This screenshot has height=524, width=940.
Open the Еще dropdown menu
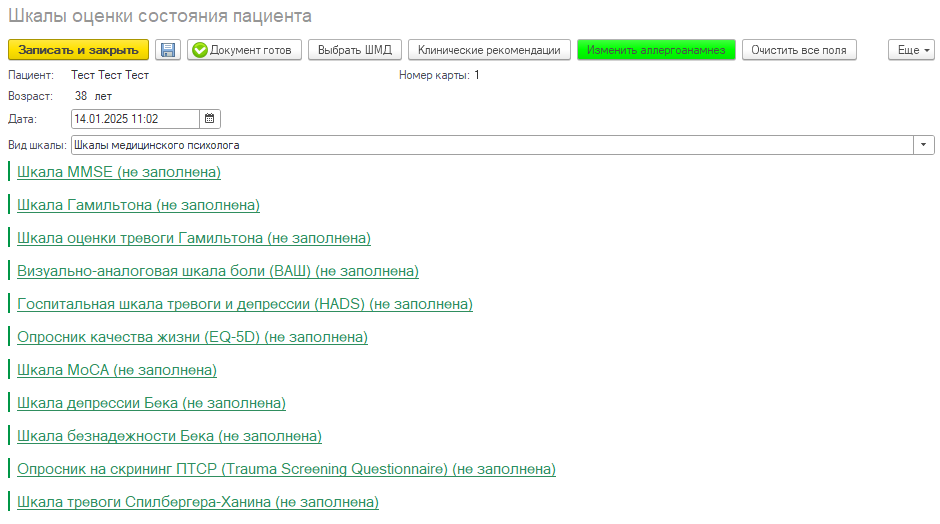click(911, 50)
